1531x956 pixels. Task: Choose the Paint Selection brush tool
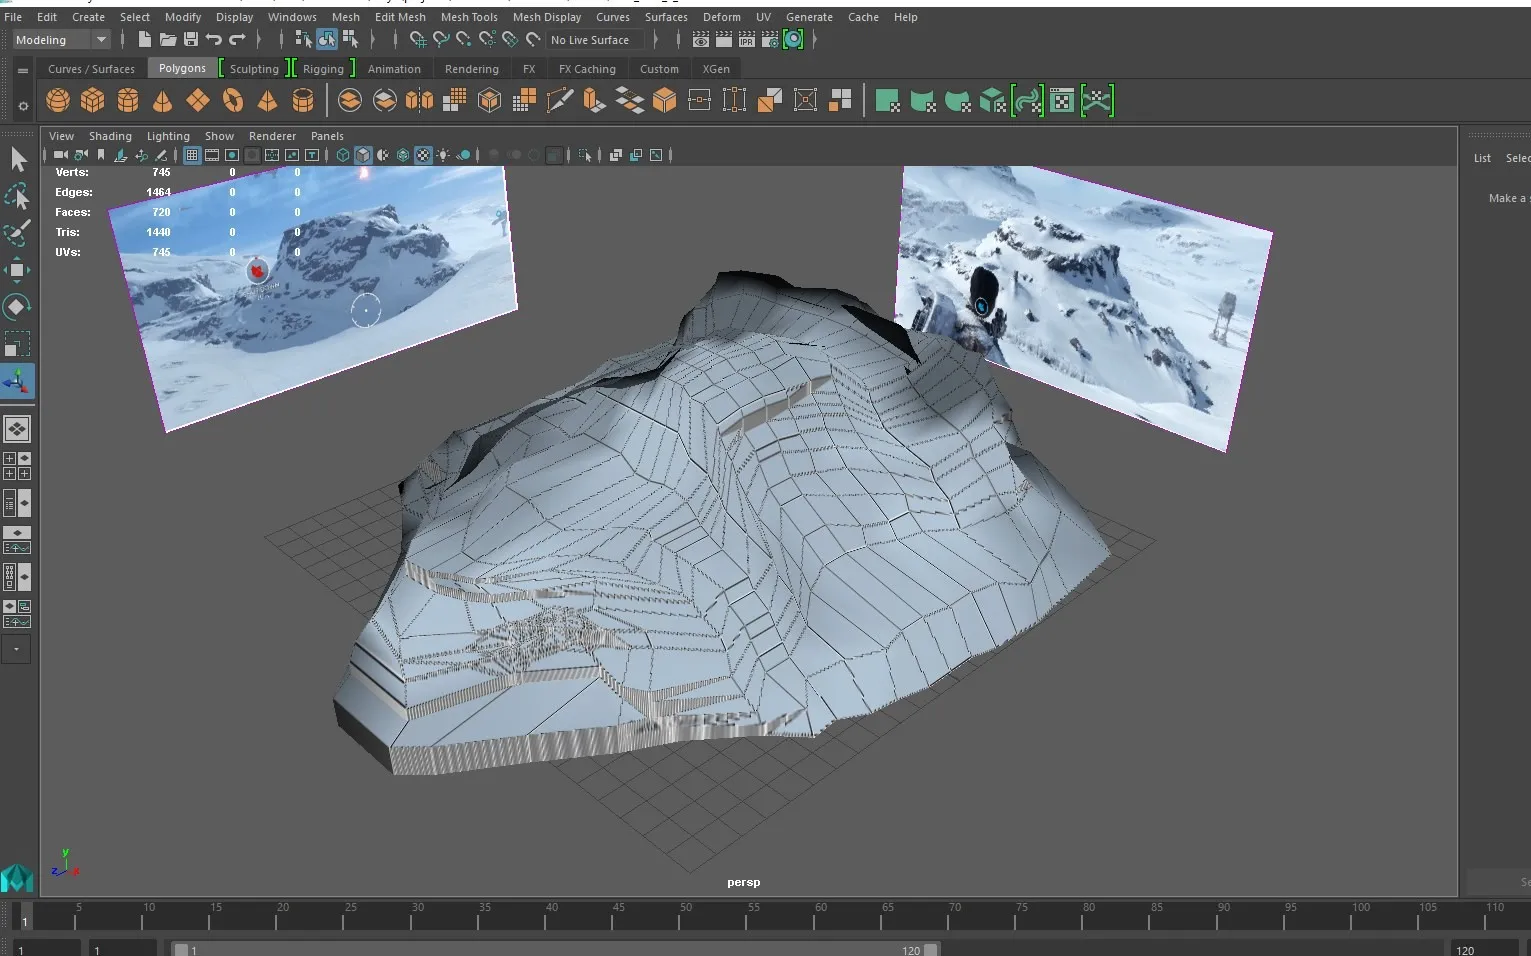[x=17, y=233]
